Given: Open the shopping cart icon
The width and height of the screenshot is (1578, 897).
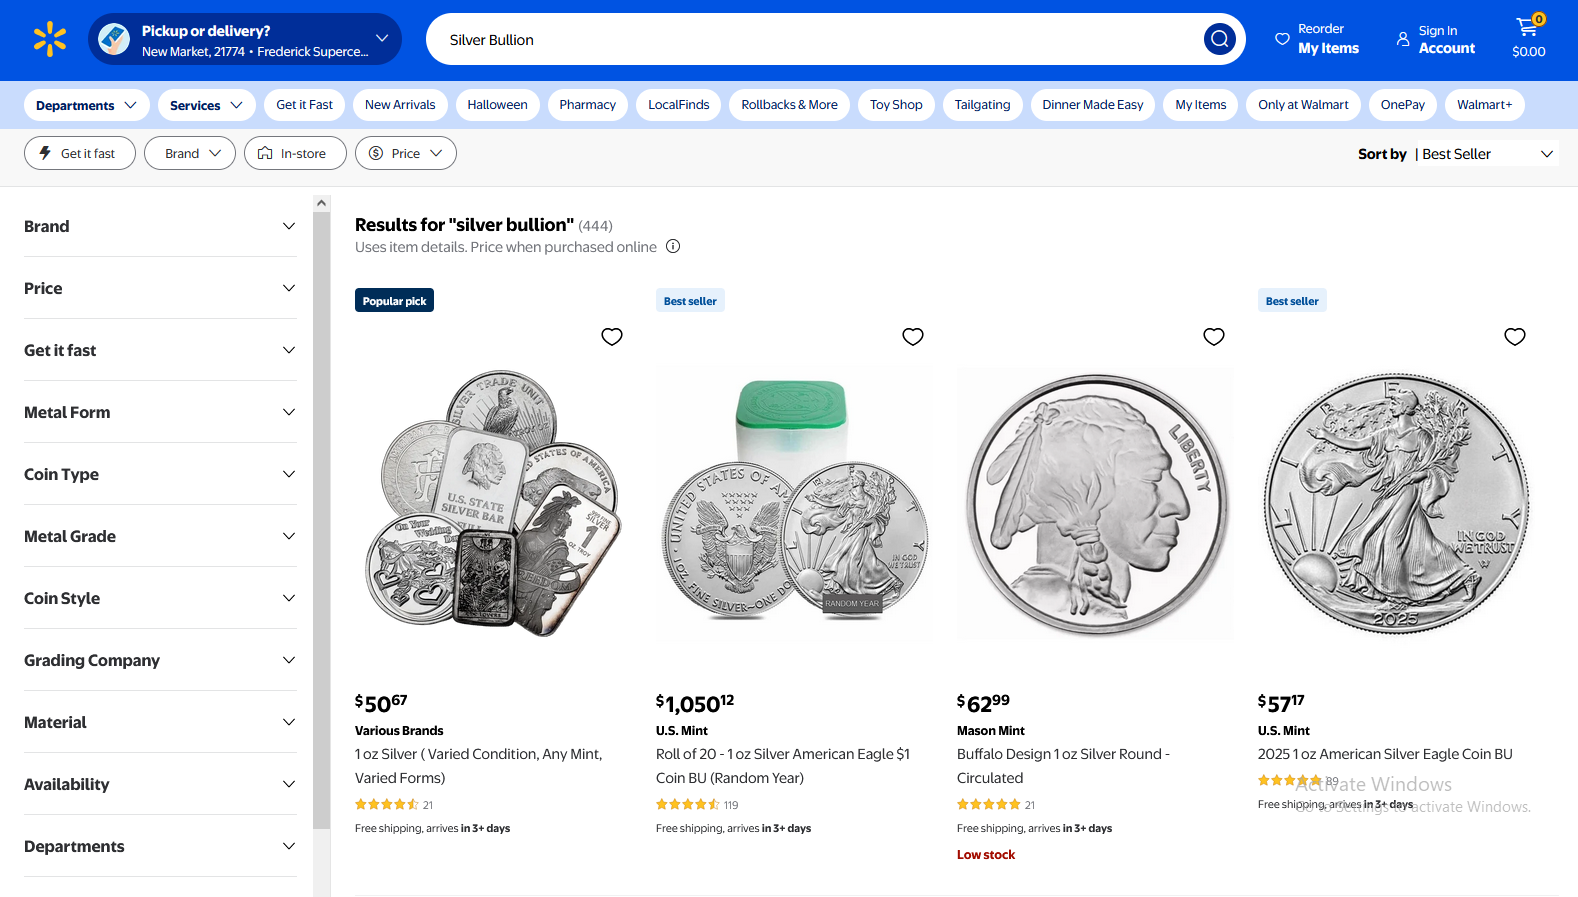Looking at the screenshot, I should tap(1527, 28).
